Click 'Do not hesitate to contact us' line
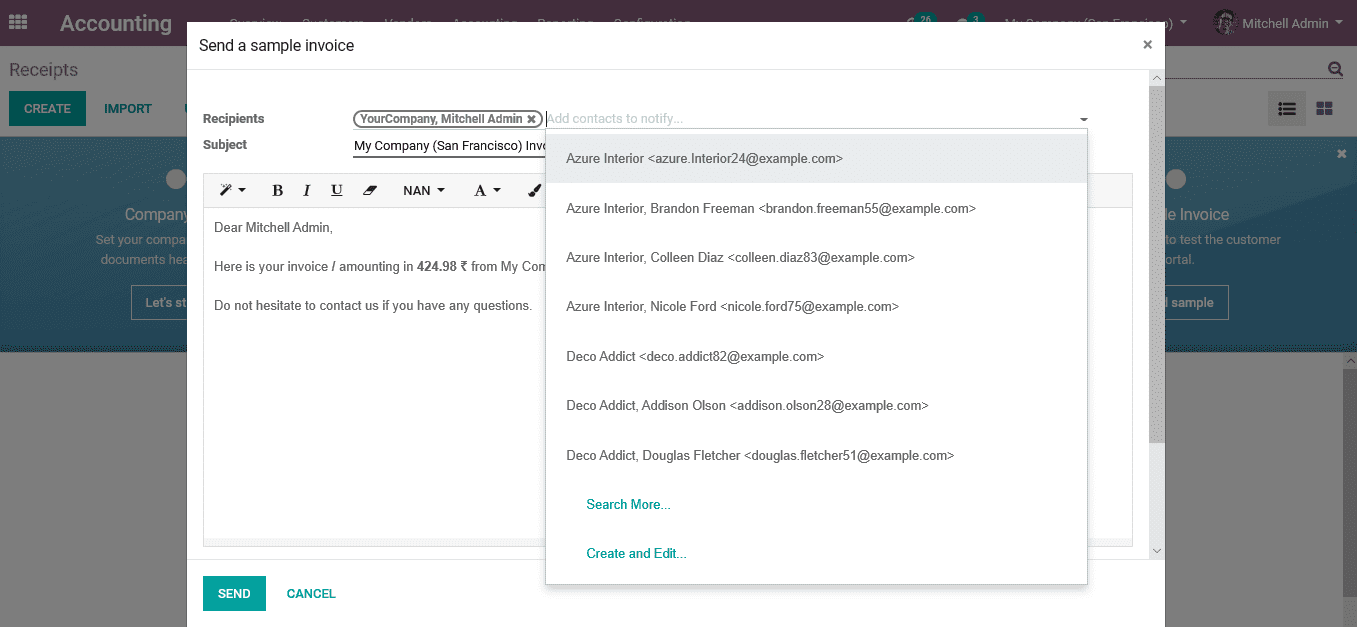Viewport: 1357px width, 627px height. 373,305
